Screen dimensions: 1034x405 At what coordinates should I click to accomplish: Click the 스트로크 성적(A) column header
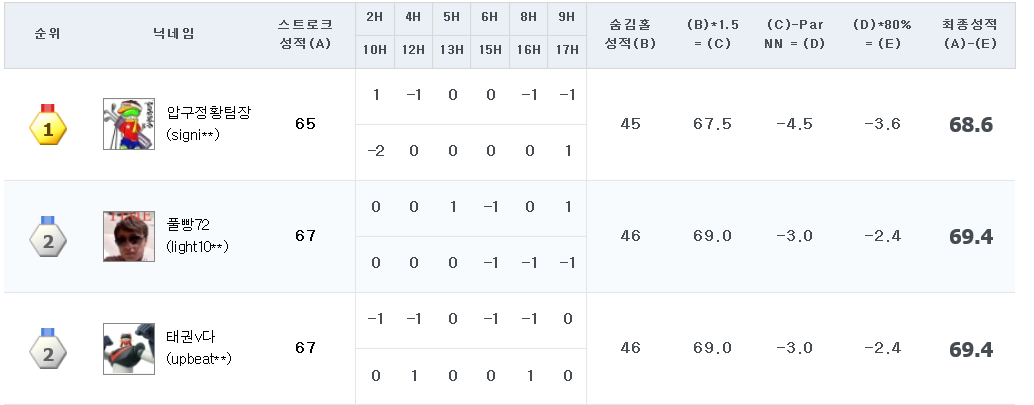(x=305, y=34)
